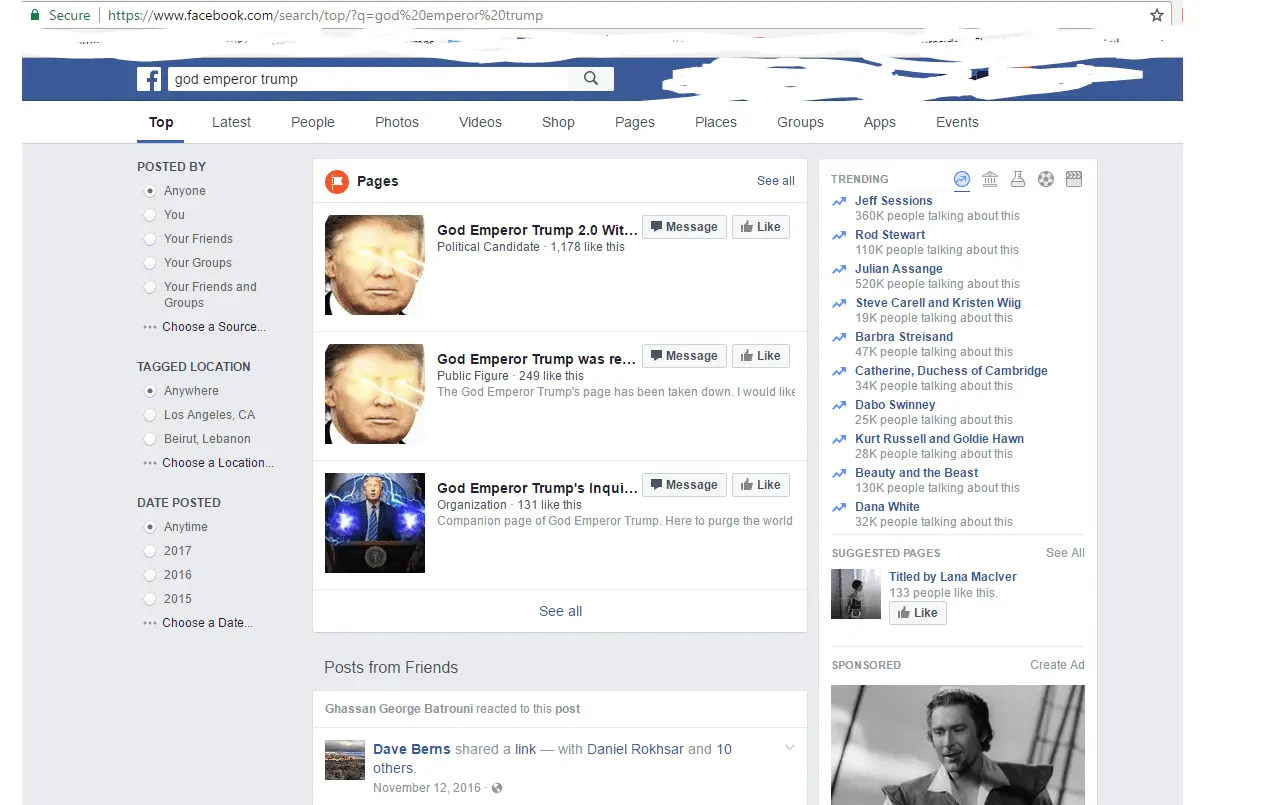This screenshot has height=805, width=1265.
Task: Click into the search text field
Action: point(370,79)
